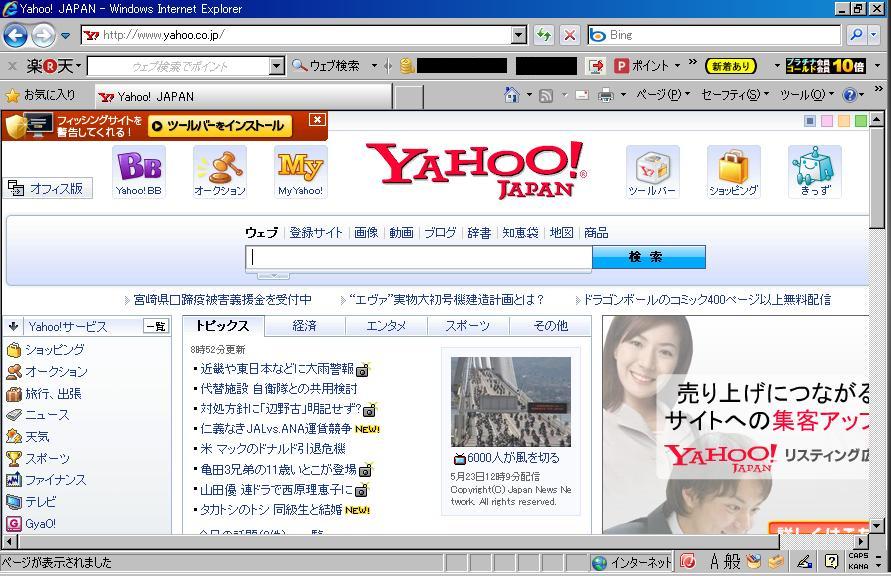This screenshot has width=891, height=576.
Task: Switch to the スポーツ news tab
Action: point(468,326)
